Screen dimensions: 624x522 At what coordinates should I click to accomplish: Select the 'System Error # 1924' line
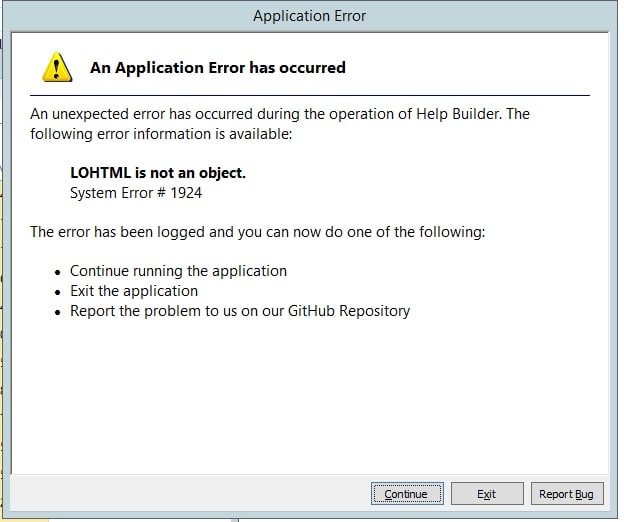[136, 193]
